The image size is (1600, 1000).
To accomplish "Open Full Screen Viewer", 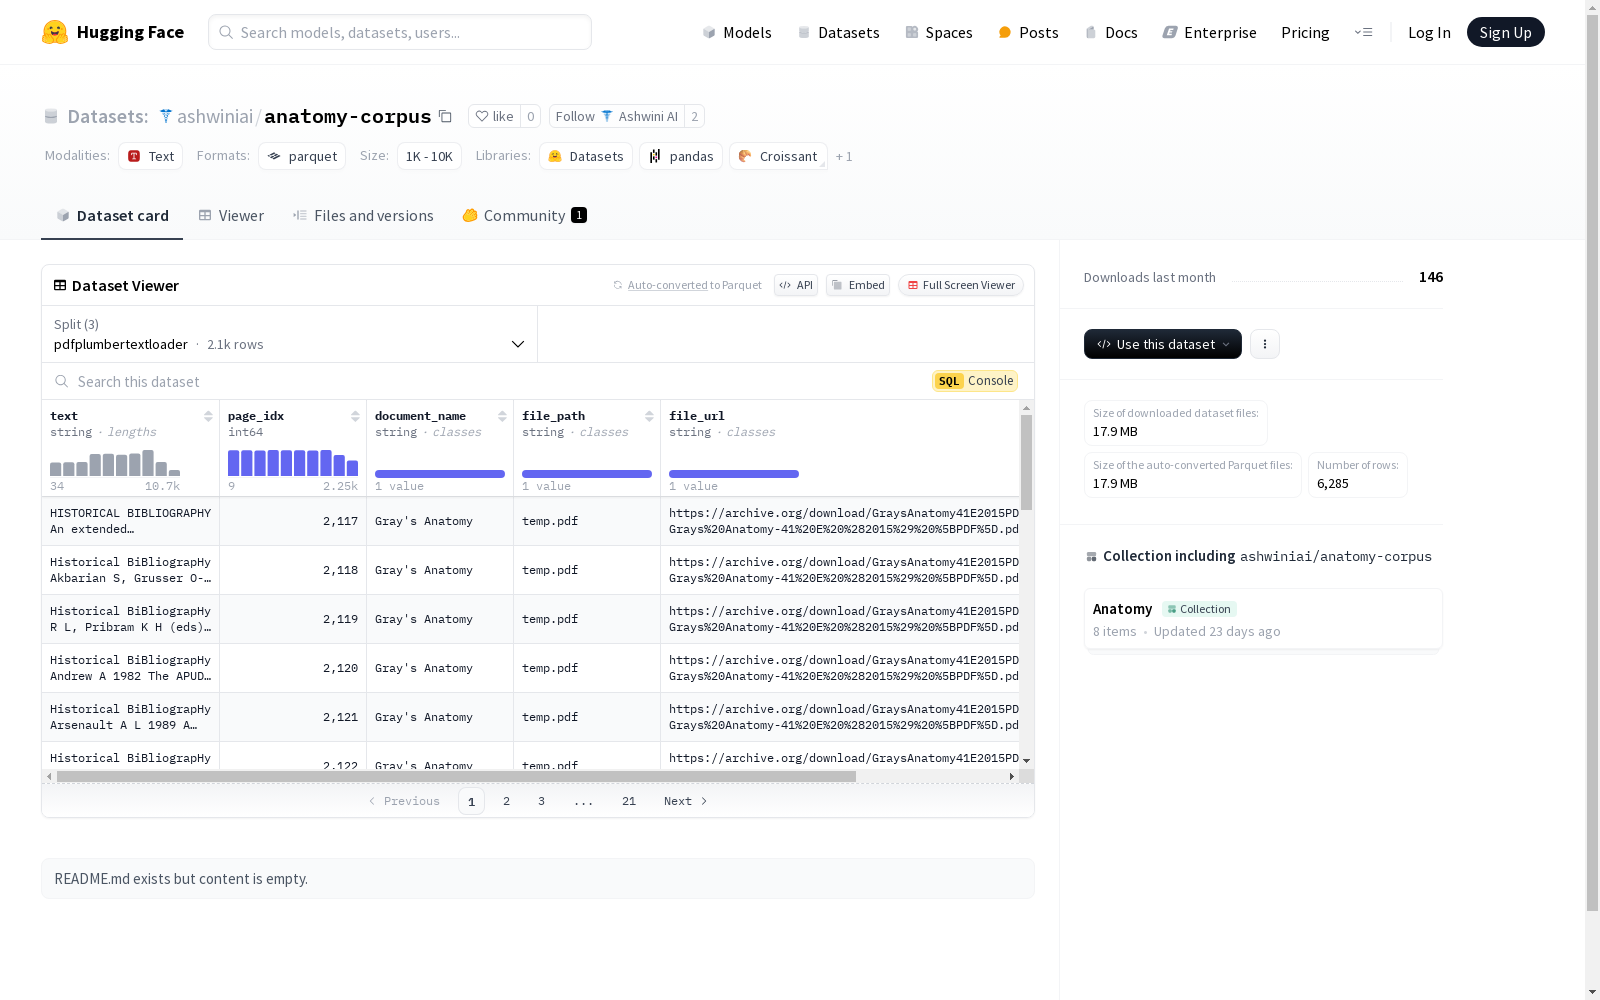I will pos(961,285).
